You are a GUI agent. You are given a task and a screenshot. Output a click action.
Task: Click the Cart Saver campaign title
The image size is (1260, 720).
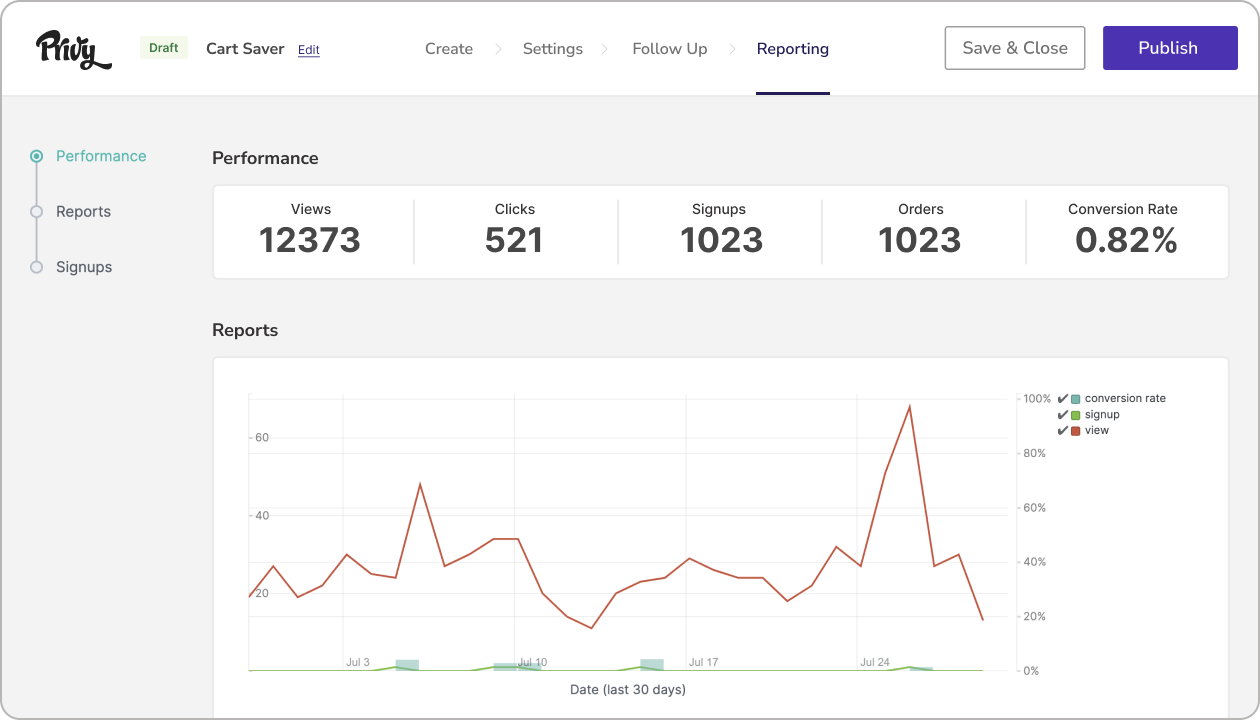pos(245,48)
